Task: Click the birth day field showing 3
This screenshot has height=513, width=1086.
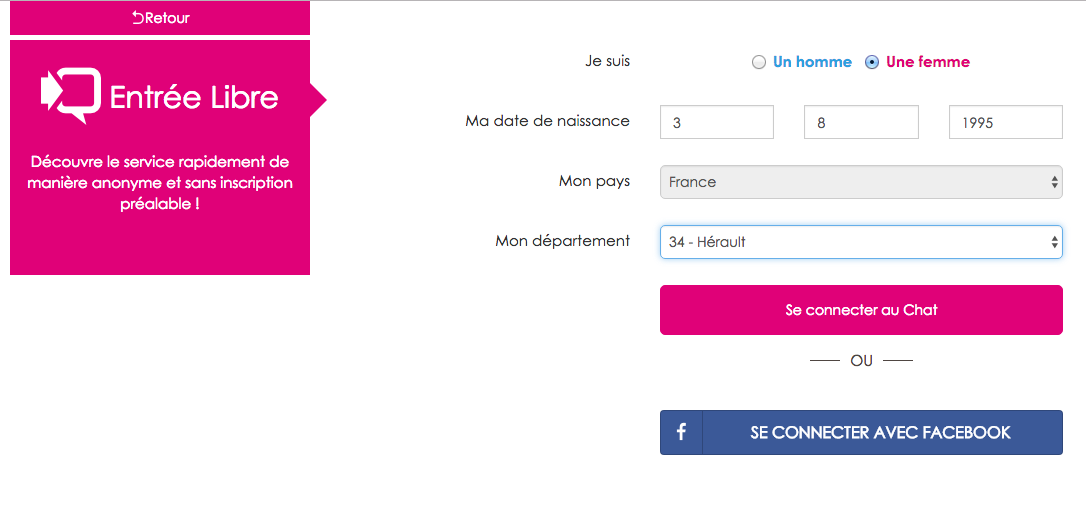Action: [x=717, y=123]
